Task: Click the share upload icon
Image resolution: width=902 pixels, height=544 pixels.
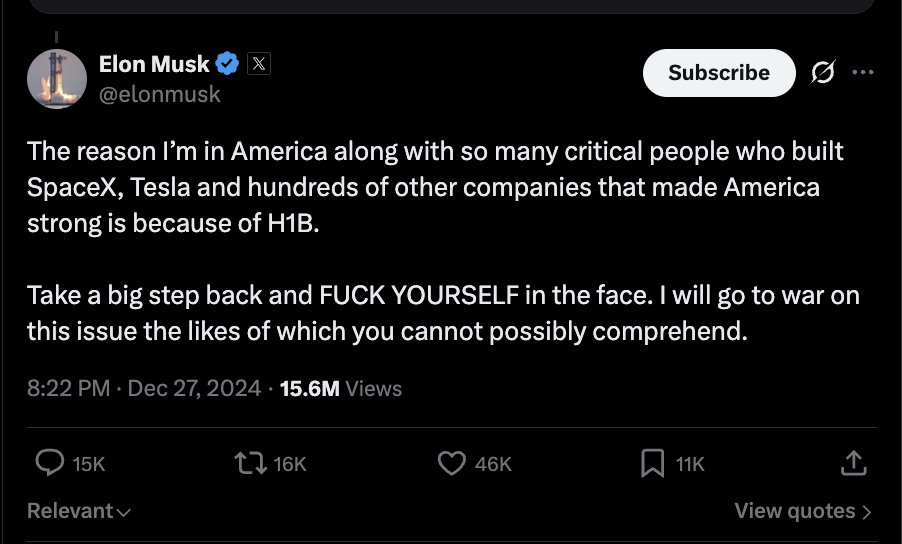Action: (853, 463)
